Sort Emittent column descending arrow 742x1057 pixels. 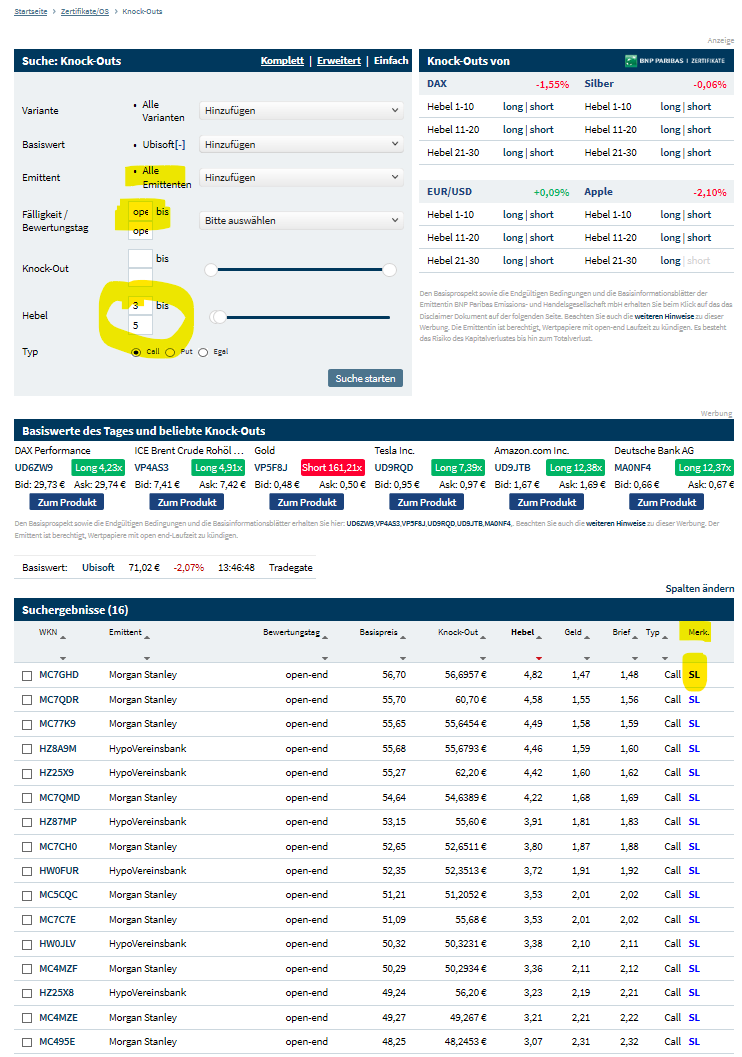coord(147,658)
